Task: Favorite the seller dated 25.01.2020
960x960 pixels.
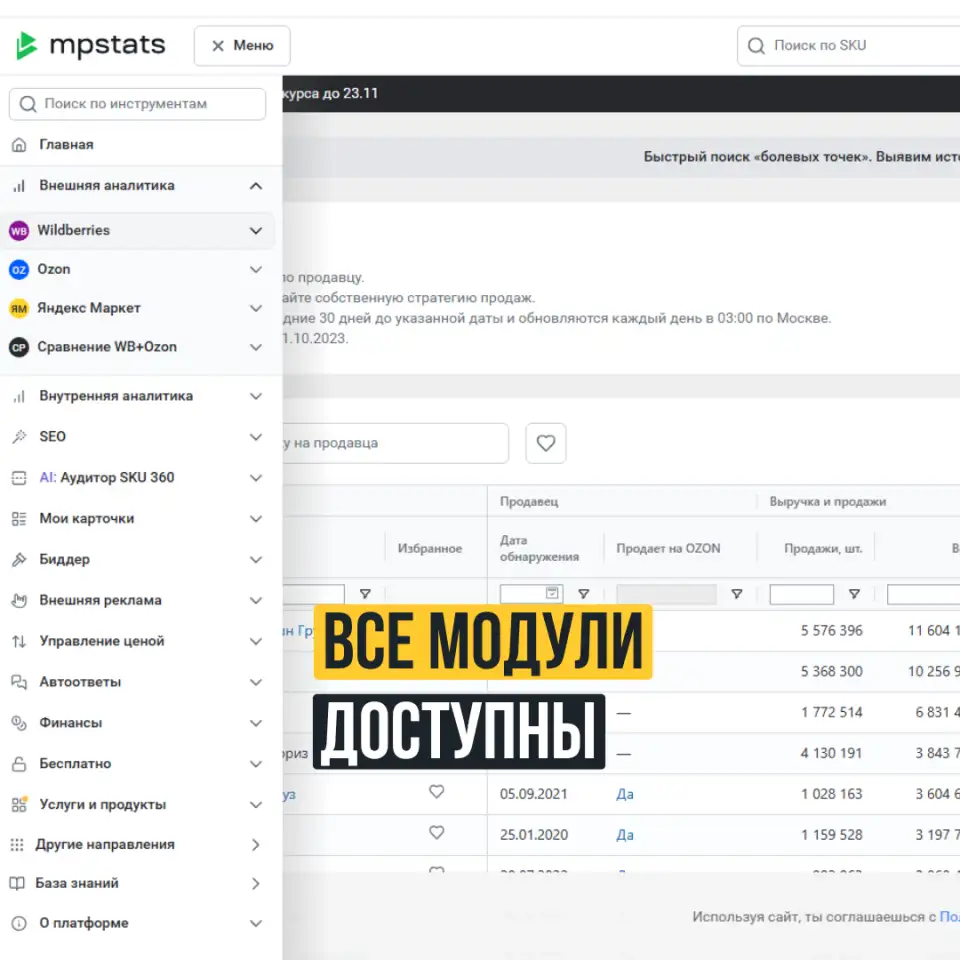Action: 437,833
